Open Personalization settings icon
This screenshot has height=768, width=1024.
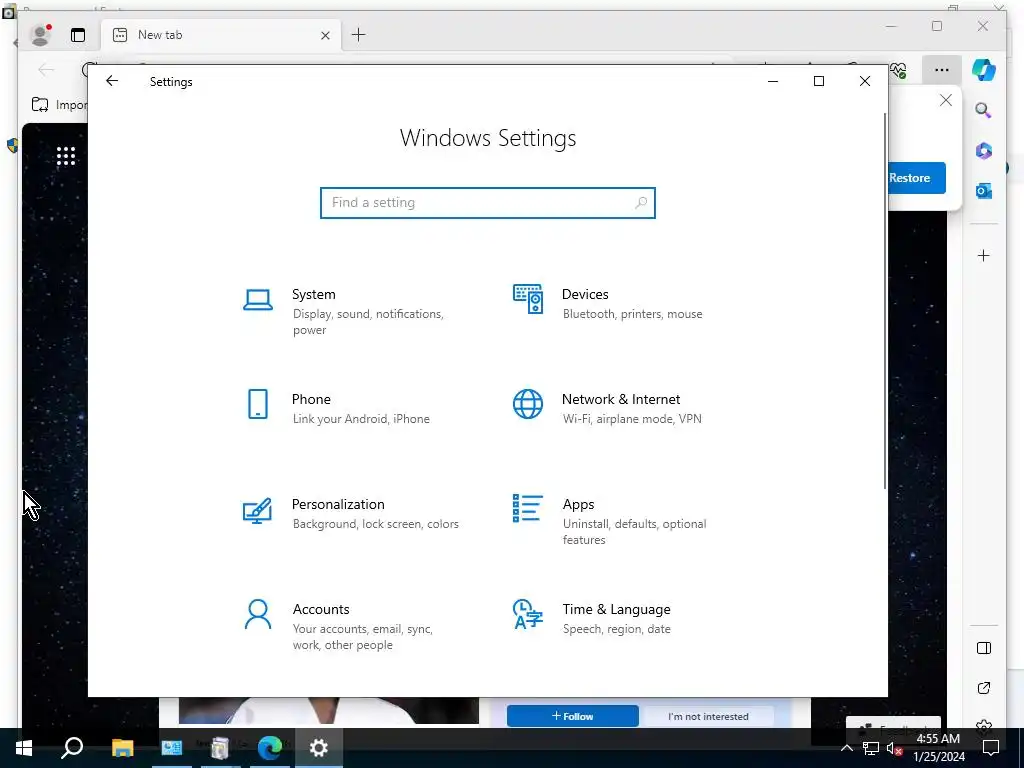coord(257,510)
